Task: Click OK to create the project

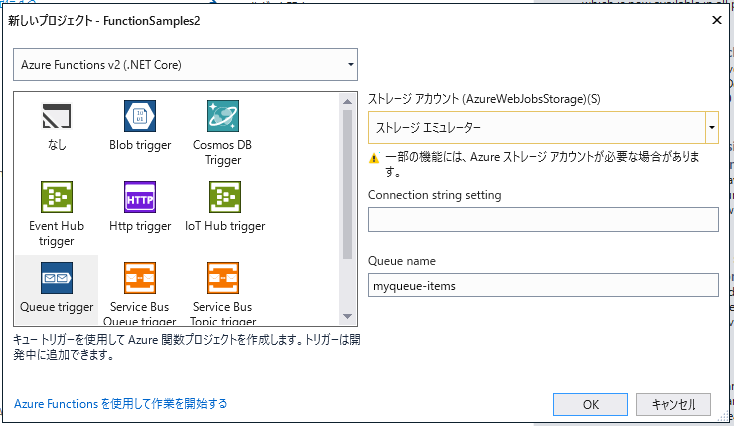Action: point(590,404)
